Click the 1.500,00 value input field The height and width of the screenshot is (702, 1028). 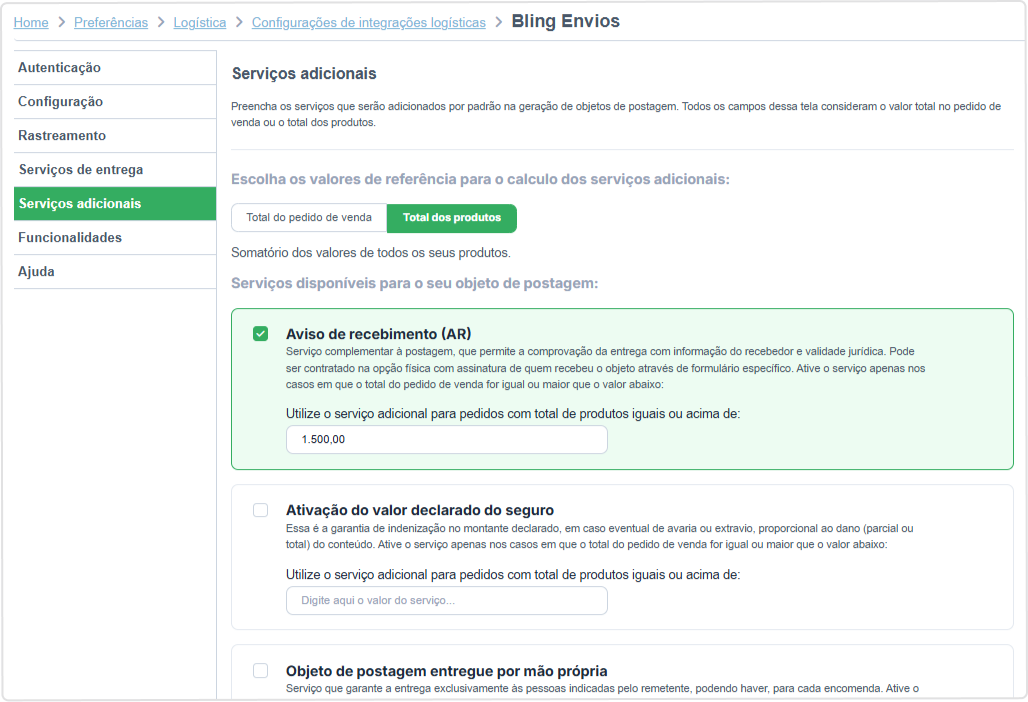[446, 440]
